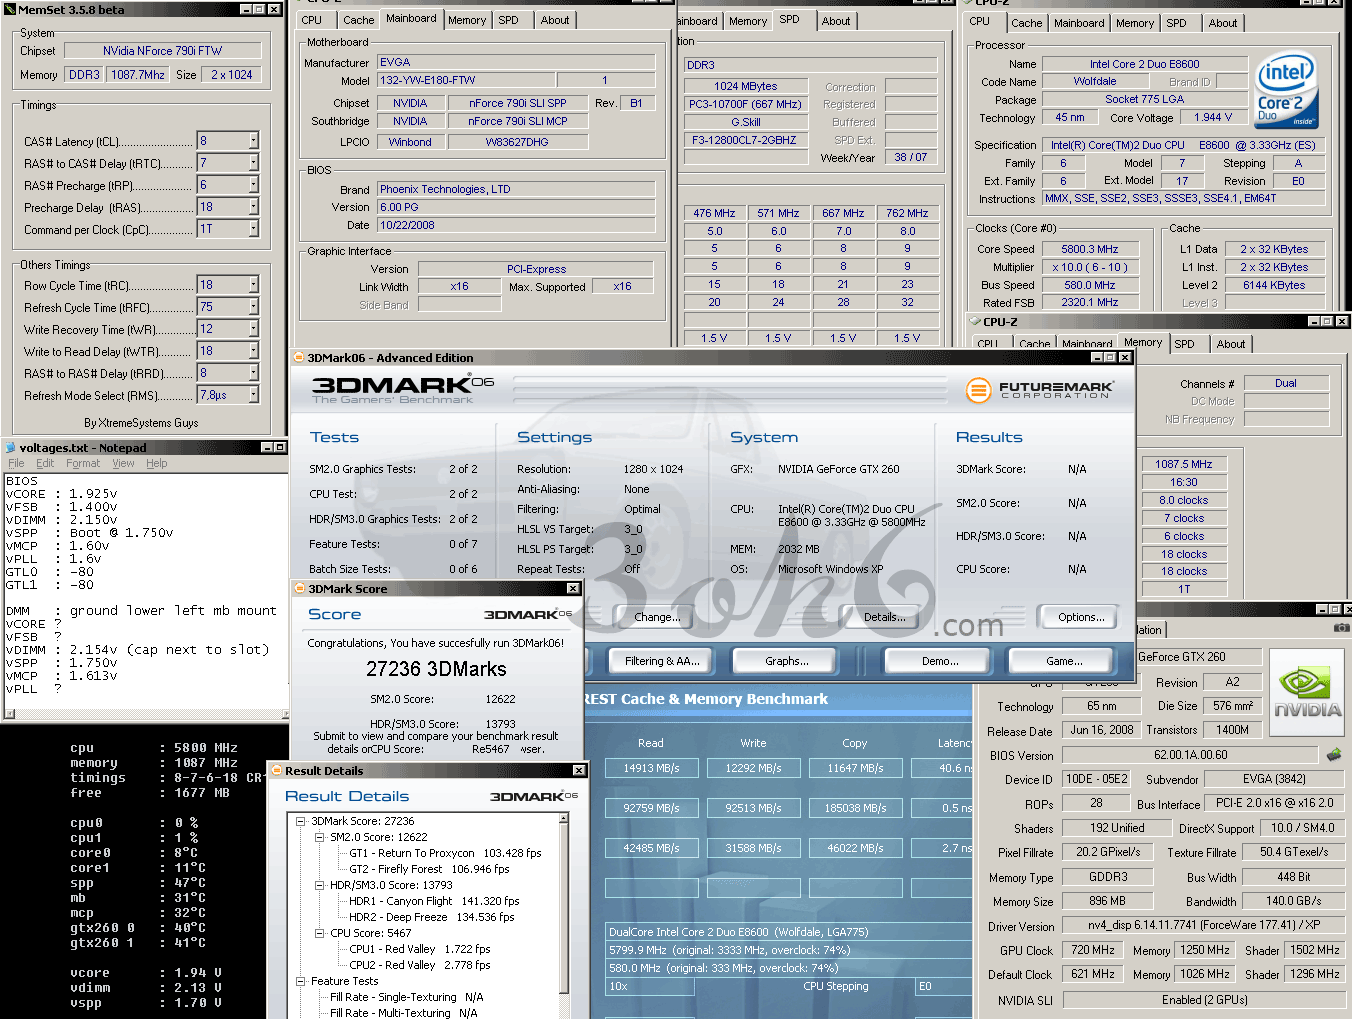Viewport: 1352px width, 1019px height.
Task: Click the Details... button in 3DMark06
Action: pyautogui.click(x=884, y=617)
